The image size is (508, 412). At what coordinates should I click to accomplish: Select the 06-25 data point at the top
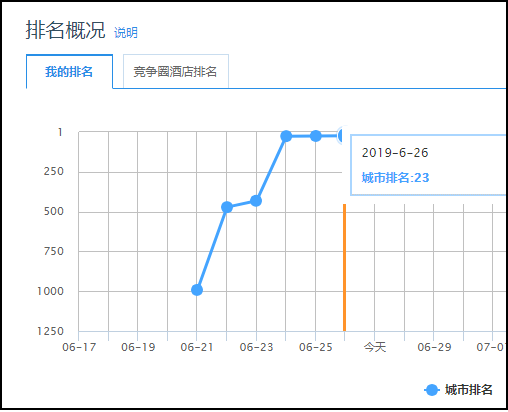coord(316,136)
